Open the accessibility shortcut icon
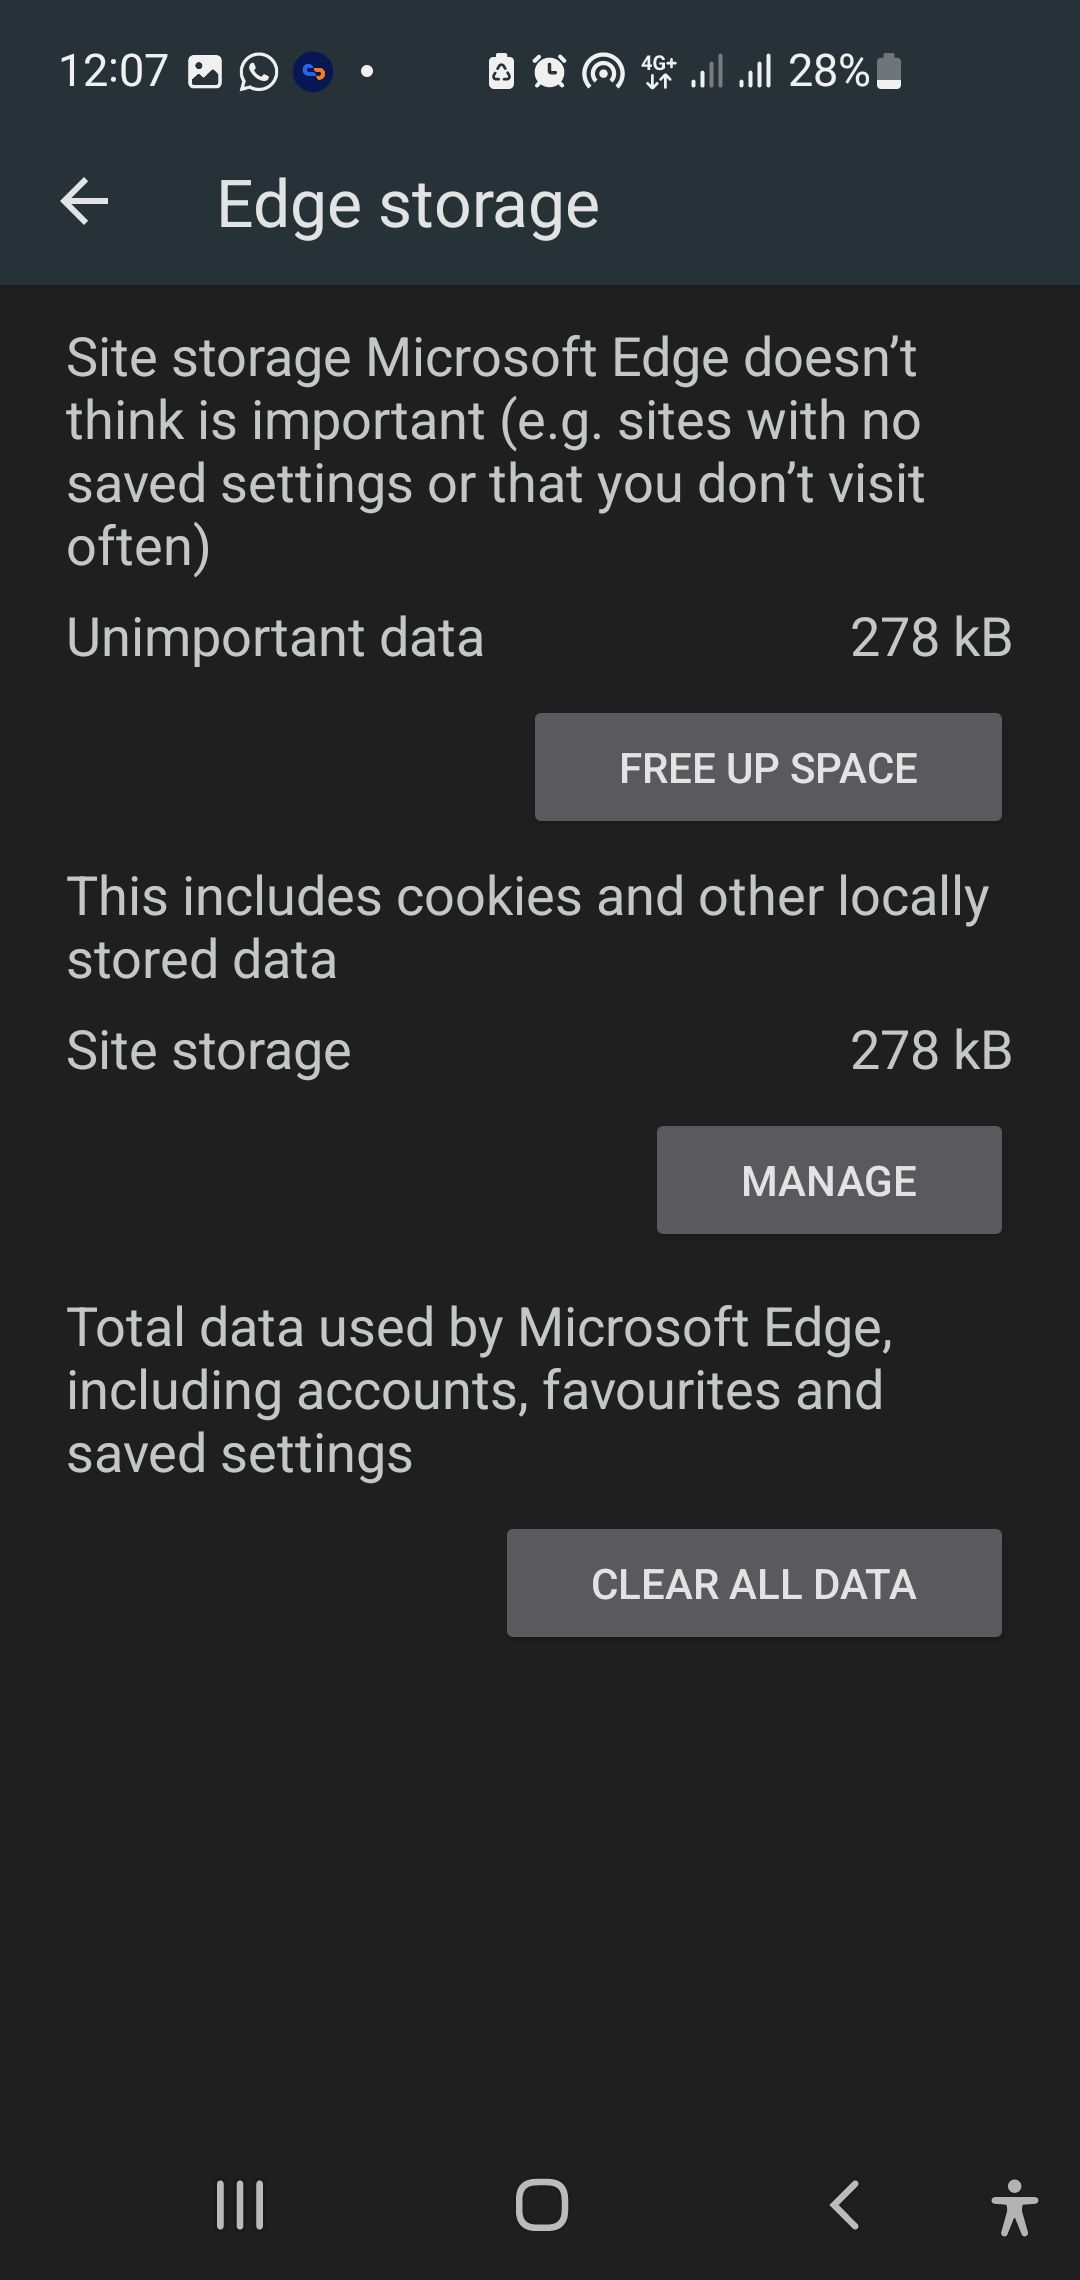The height and width of the screenshot is (2280, 1080). (x=1014, y=2207)
